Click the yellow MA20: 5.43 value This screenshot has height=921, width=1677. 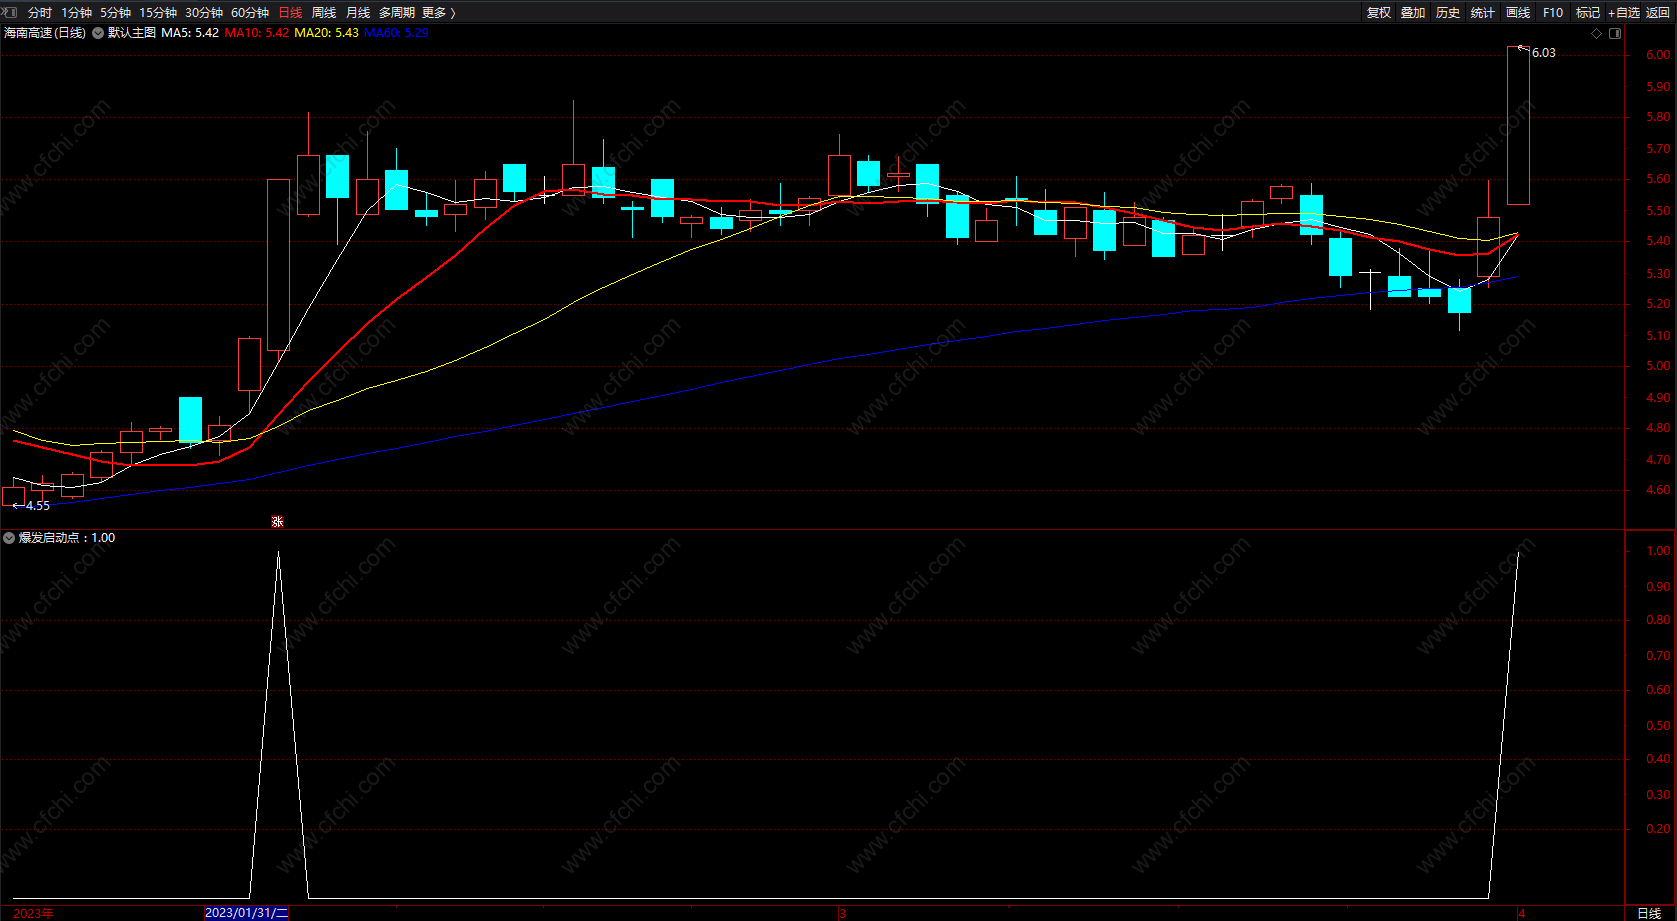(327, 33)
